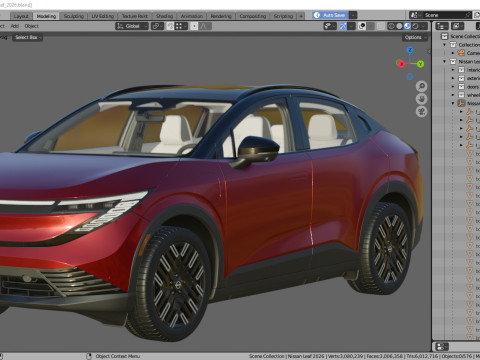
Task: Expand the doors collection
Action: [x=453, y=87]
